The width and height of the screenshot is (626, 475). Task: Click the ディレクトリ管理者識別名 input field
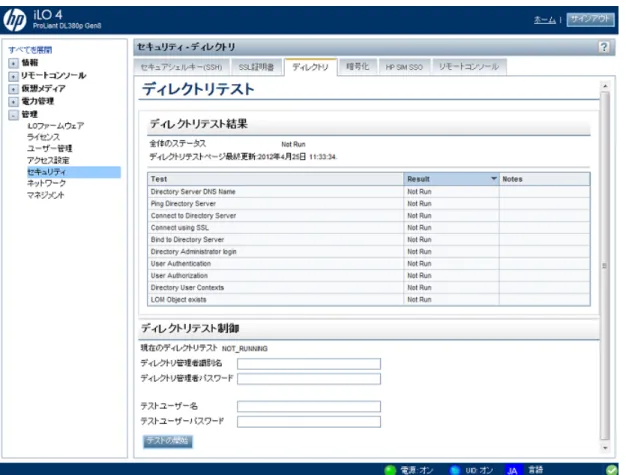click(309, 364)
